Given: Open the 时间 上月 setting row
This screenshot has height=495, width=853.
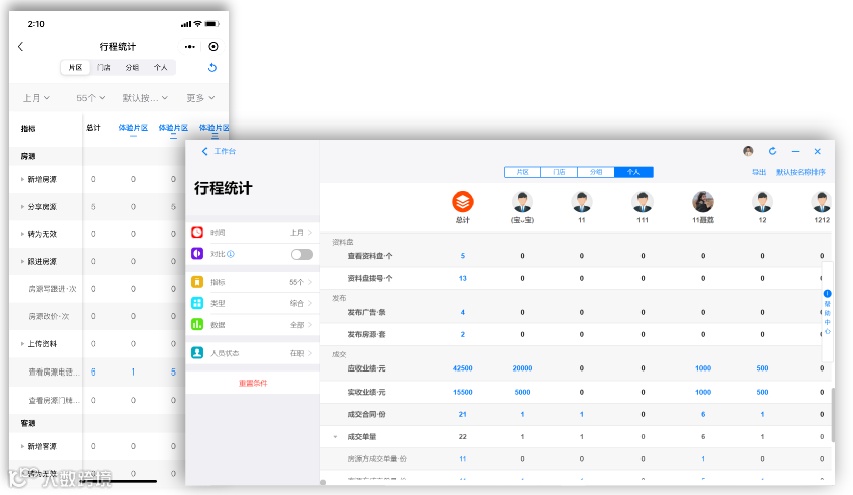Looking at the screenshot, I should tap(252, 232).
